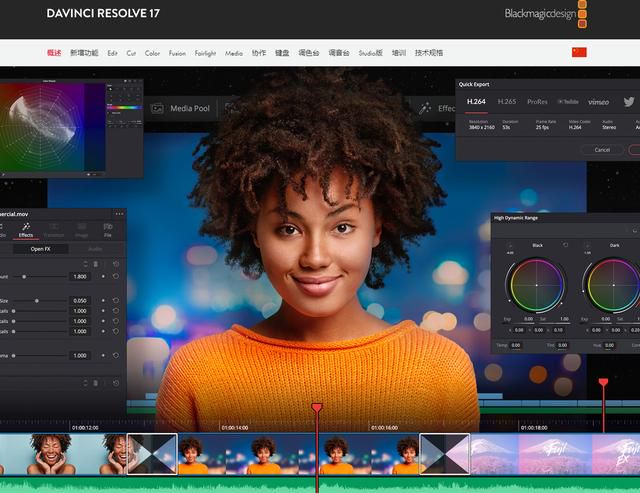
Task: Add a keyframe on the 0.050 Size row
Action: pos(103,300)
